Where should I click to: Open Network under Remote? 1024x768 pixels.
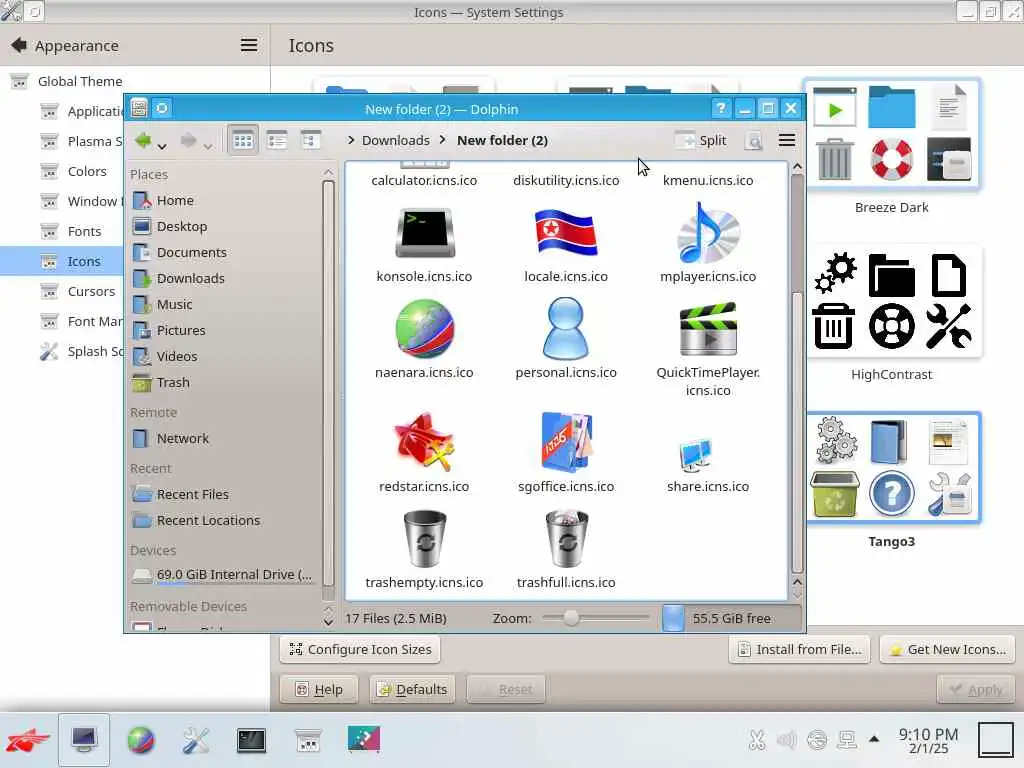182,439
